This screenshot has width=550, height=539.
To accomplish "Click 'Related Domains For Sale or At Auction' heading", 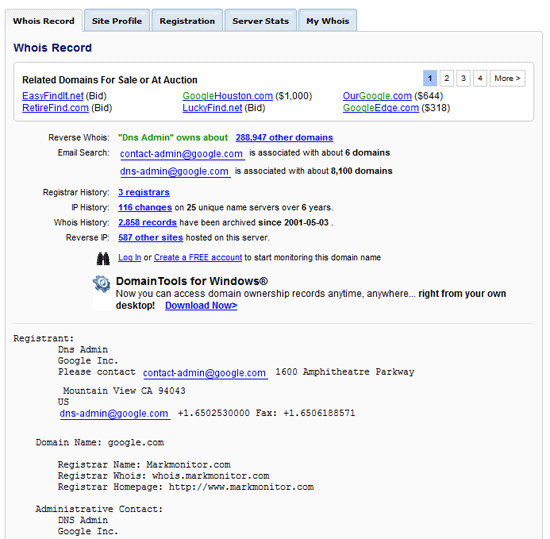I will (x=110, y=80).
